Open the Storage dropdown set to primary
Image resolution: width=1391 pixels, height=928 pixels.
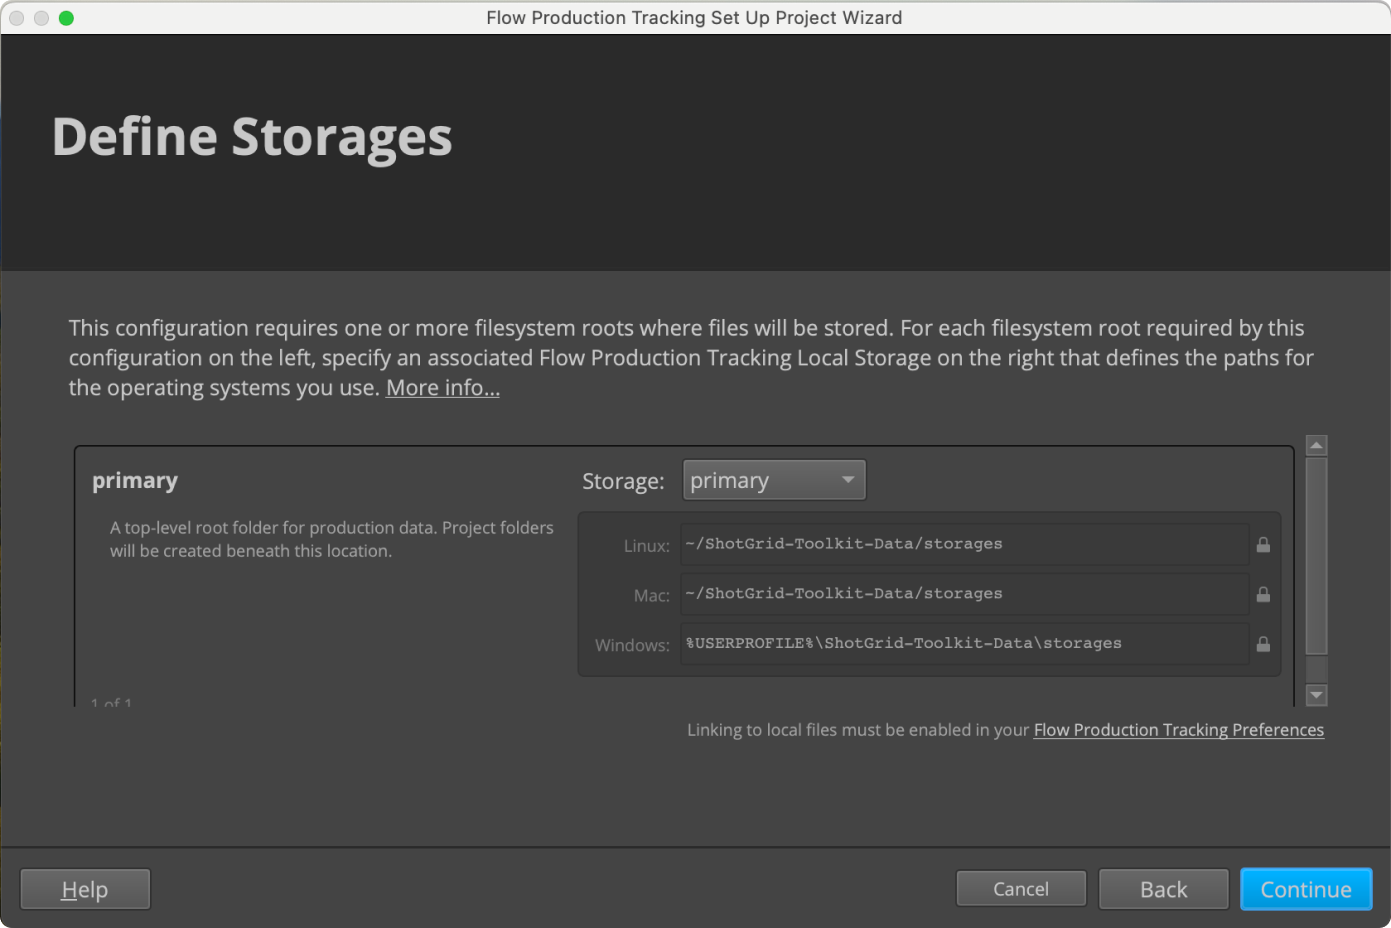774,480
